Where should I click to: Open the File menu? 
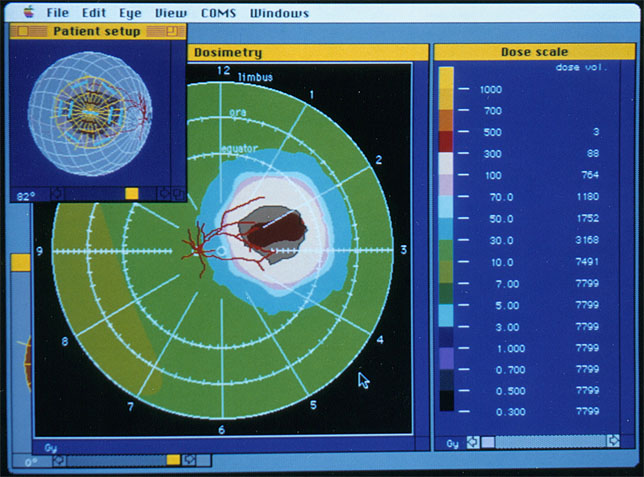tap(58, 14)
